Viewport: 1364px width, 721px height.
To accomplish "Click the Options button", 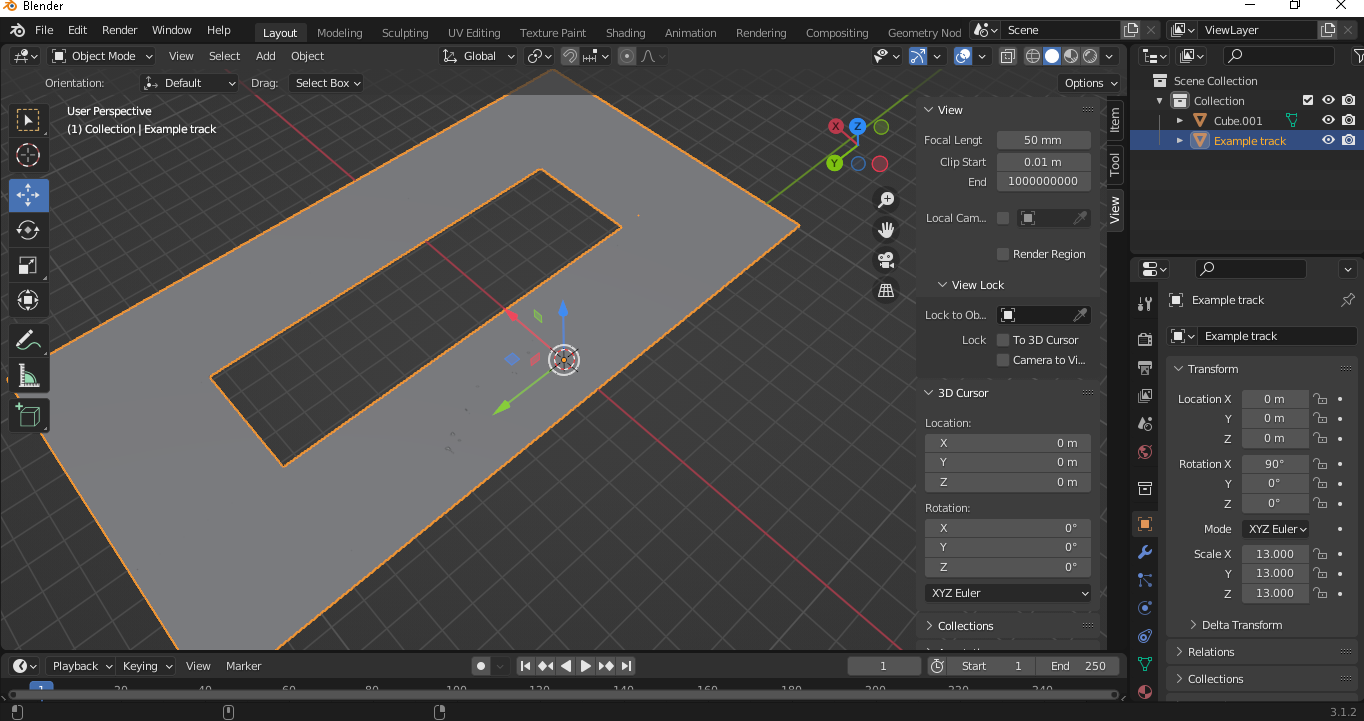I will click(x=1090, y=83).
